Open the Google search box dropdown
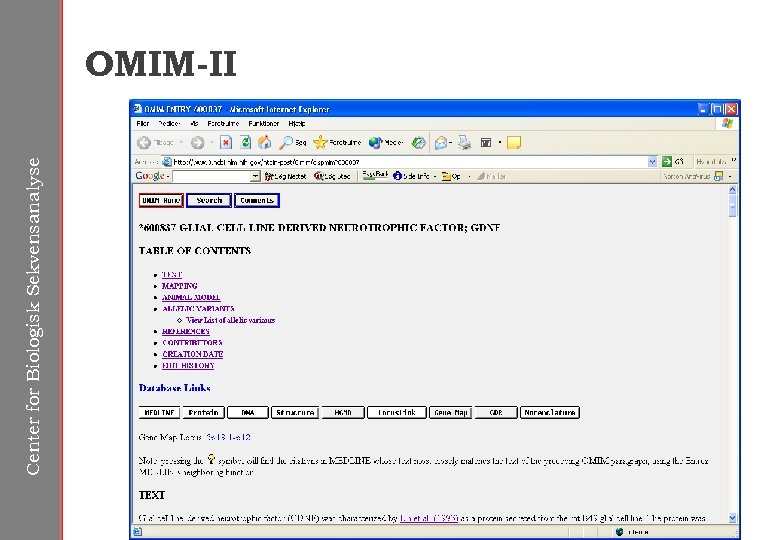 pos(255,176)
